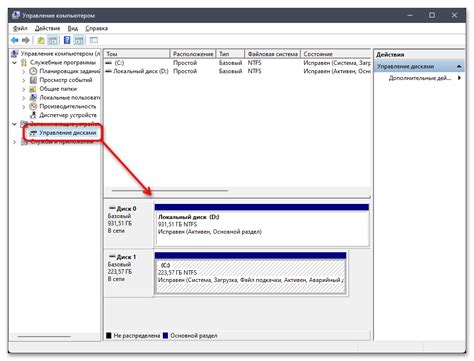Open the Файл menu
474x361 pixels.
pos(20,28)
